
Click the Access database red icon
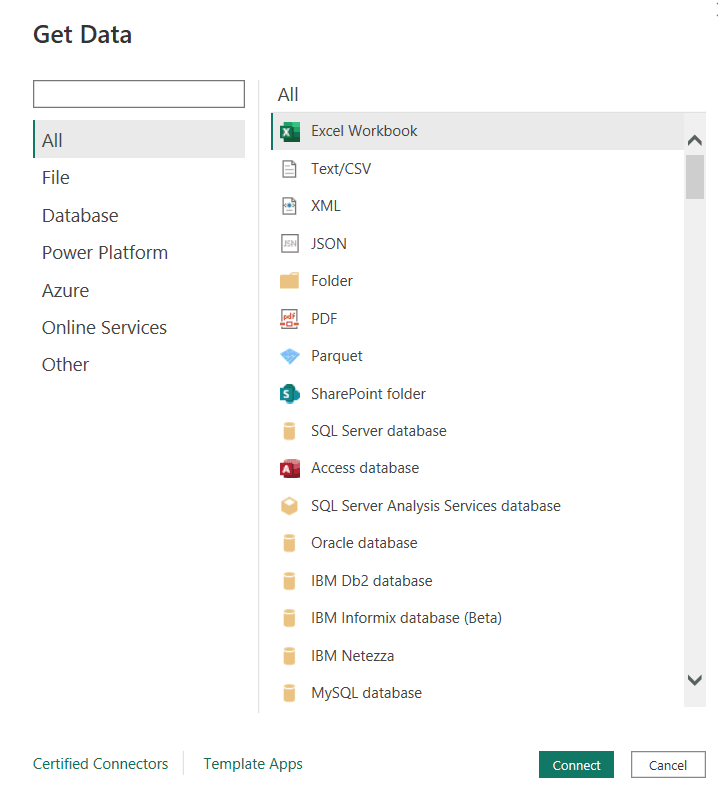(290, 468)
